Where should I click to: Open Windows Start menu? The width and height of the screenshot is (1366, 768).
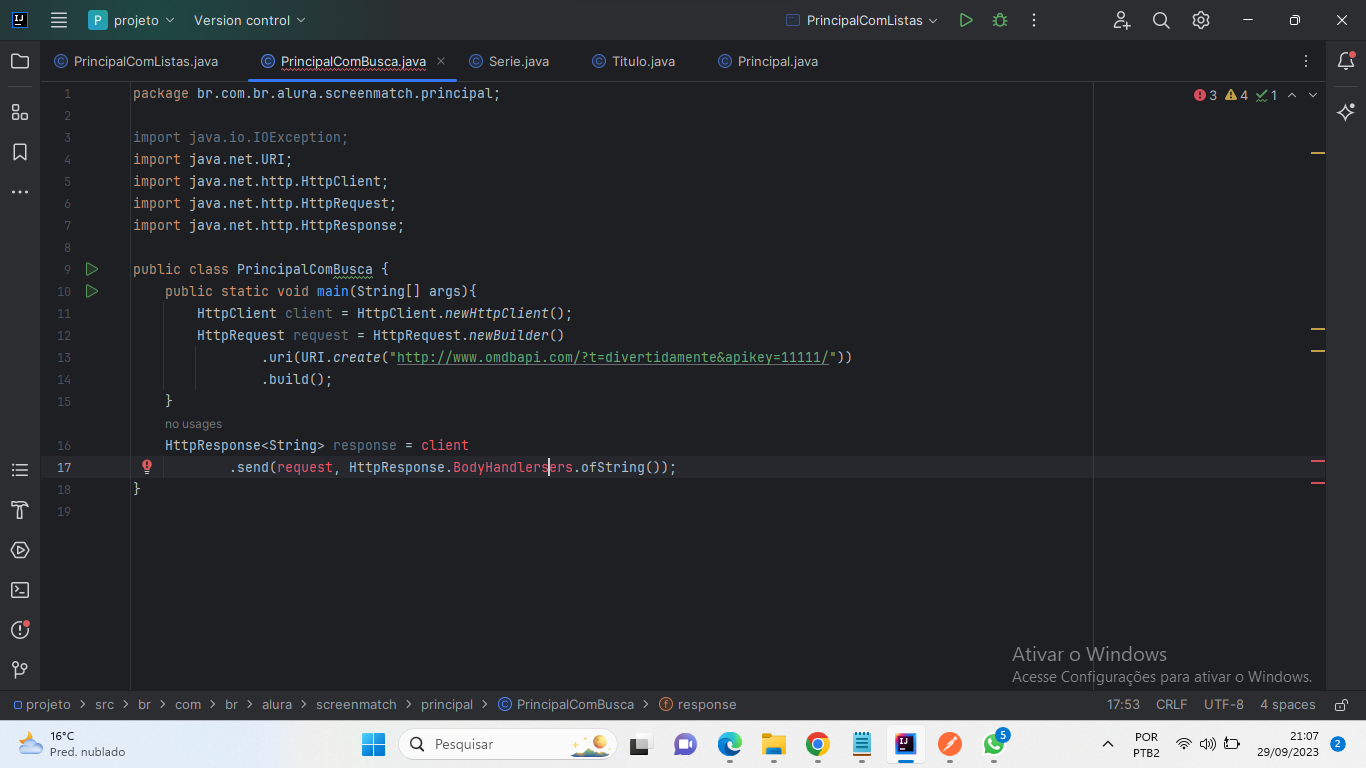pyautogui.click(x=373, y=744)
